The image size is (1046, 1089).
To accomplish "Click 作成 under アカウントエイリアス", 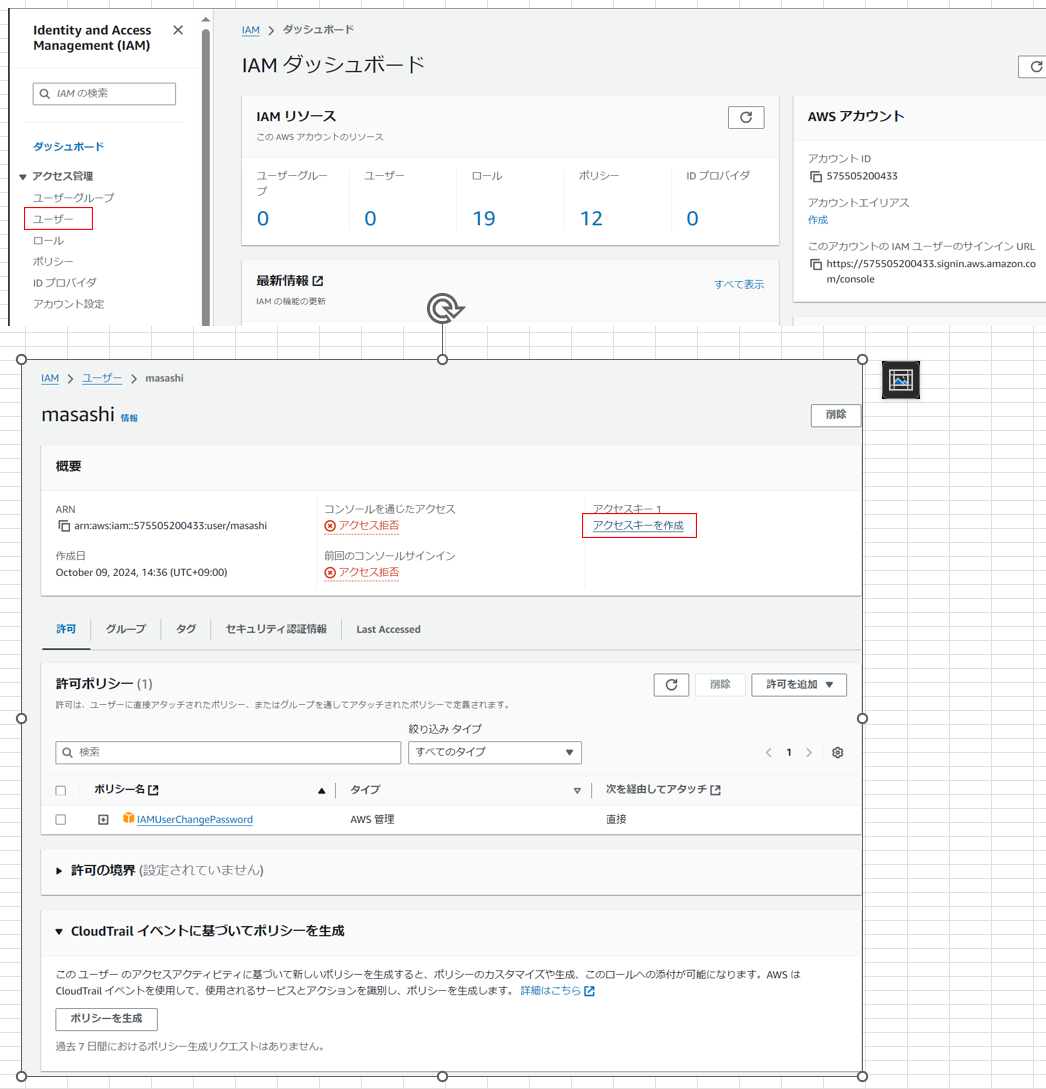I will tap(817, 219).
